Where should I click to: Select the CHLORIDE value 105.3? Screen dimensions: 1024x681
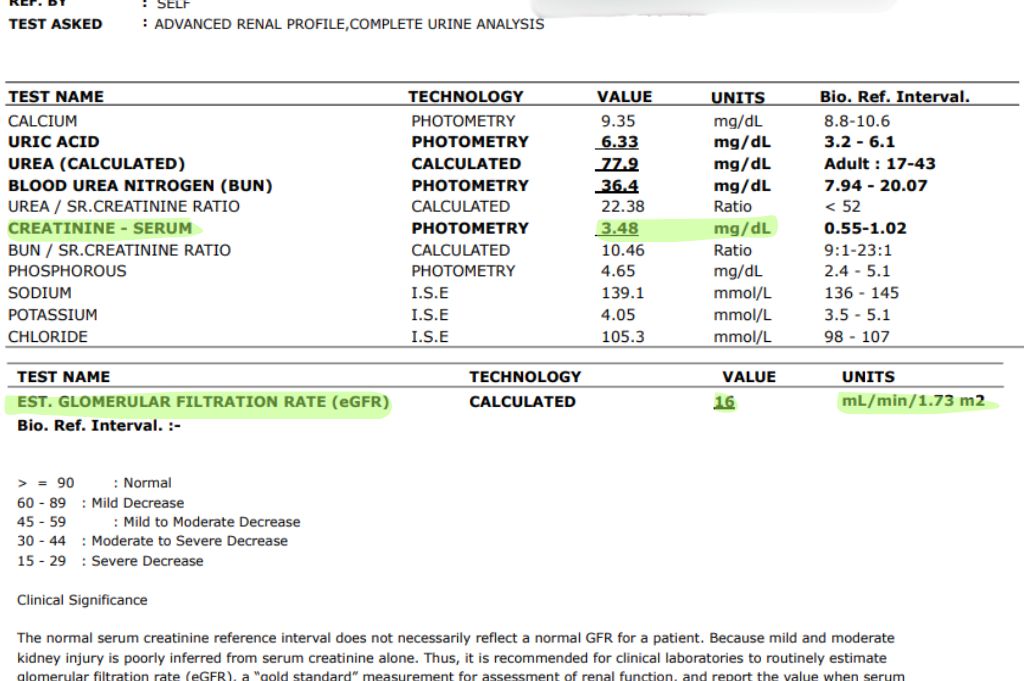622,337
